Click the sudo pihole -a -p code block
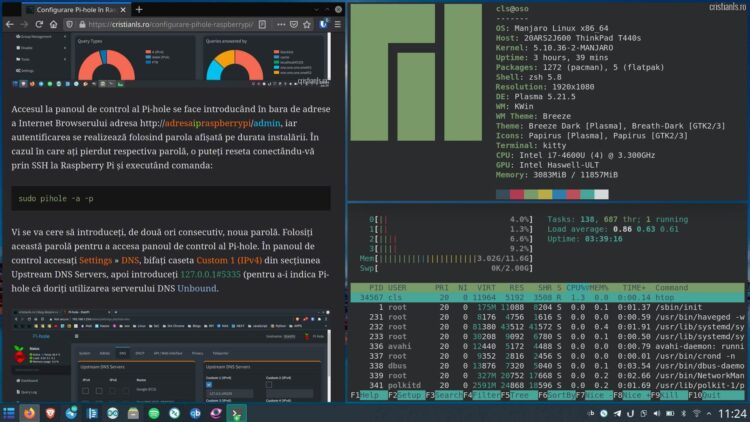Image resolution: width=750 pixels, height=422 pixels. coord(171,198)
